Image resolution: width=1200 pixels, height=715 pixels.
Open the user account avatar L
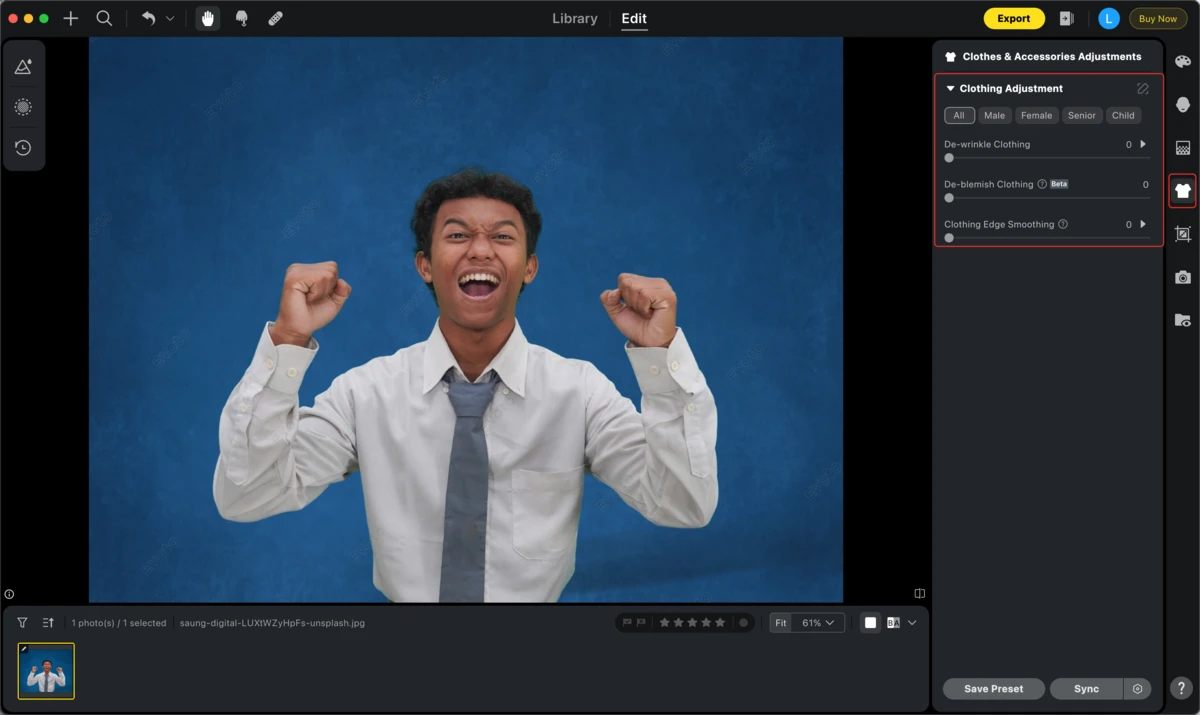coord(1108,18)
